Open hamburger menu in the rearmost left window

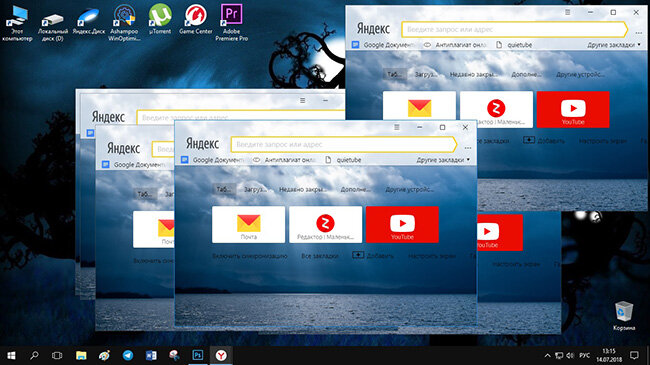[x=303, y=100]
